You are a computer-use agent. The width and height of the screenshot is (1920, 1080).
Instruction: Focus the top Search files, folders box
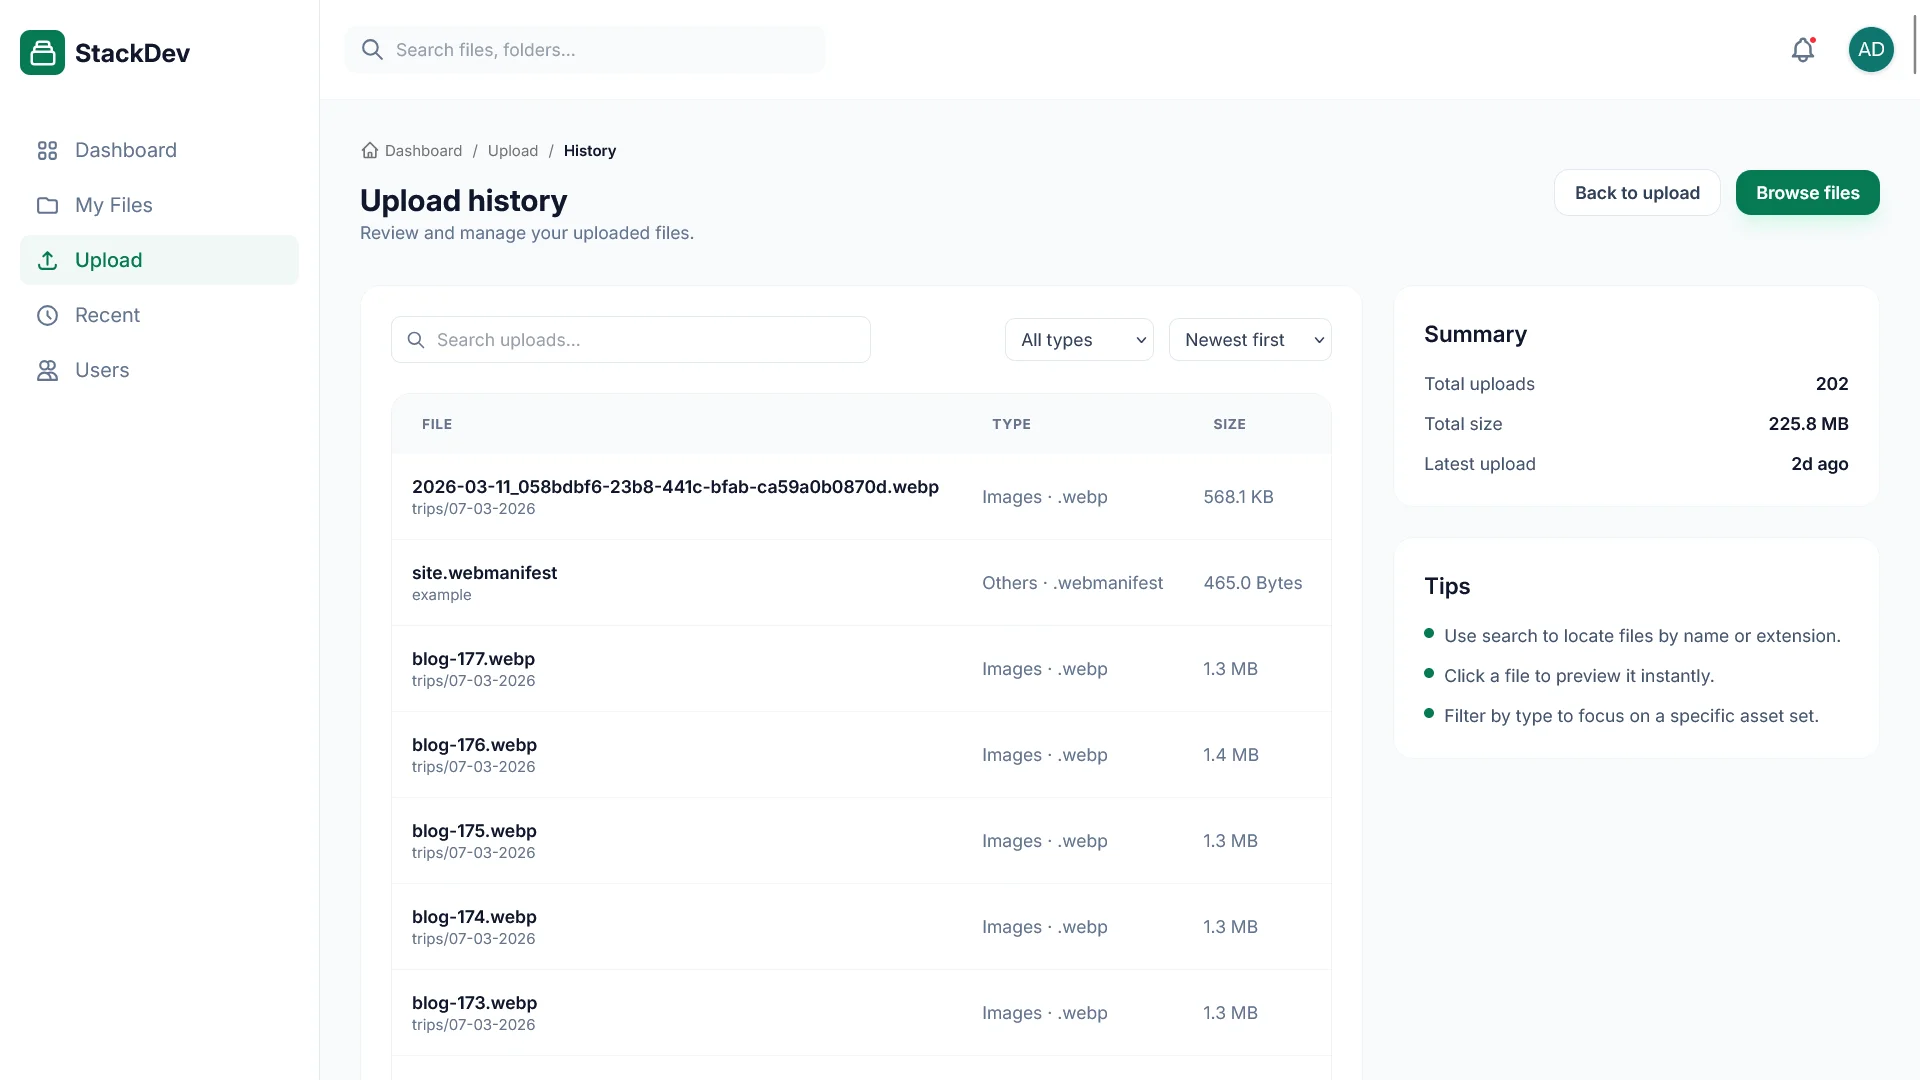click(600, 50)
